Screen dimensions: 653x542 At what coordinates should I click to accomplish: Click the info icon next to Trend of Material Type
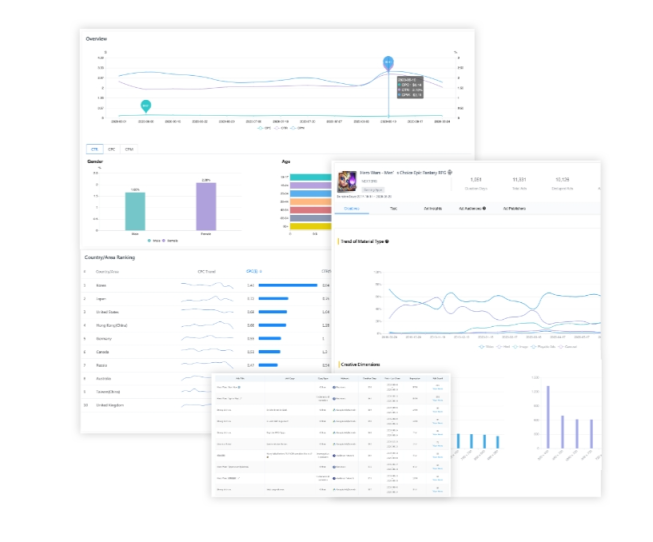click(x=388, y=242)
